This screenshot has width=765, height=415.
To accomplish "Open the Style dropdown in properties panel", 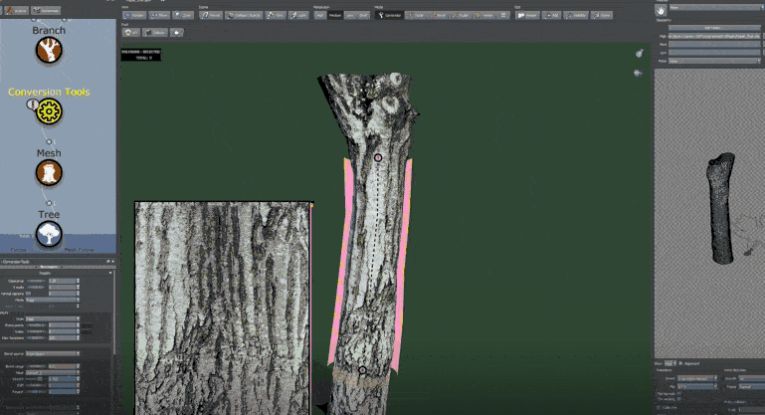I will point(52,319).
